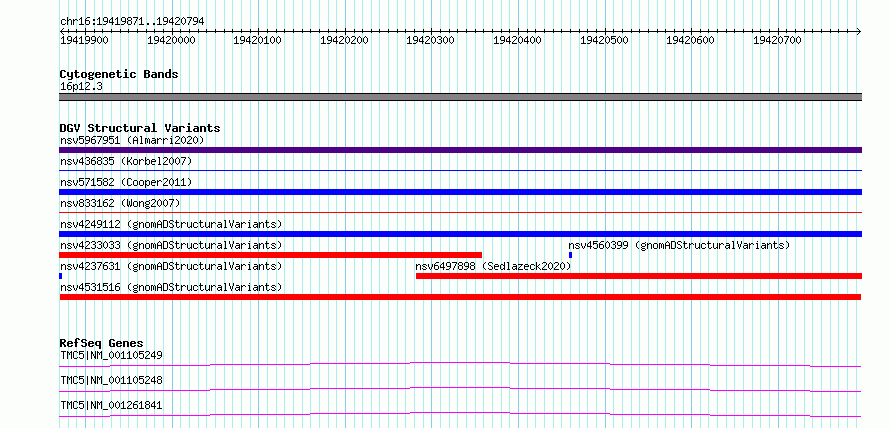Click ruler position 19420500
Screen dimensions: 890x428
(x=604, y=40)
